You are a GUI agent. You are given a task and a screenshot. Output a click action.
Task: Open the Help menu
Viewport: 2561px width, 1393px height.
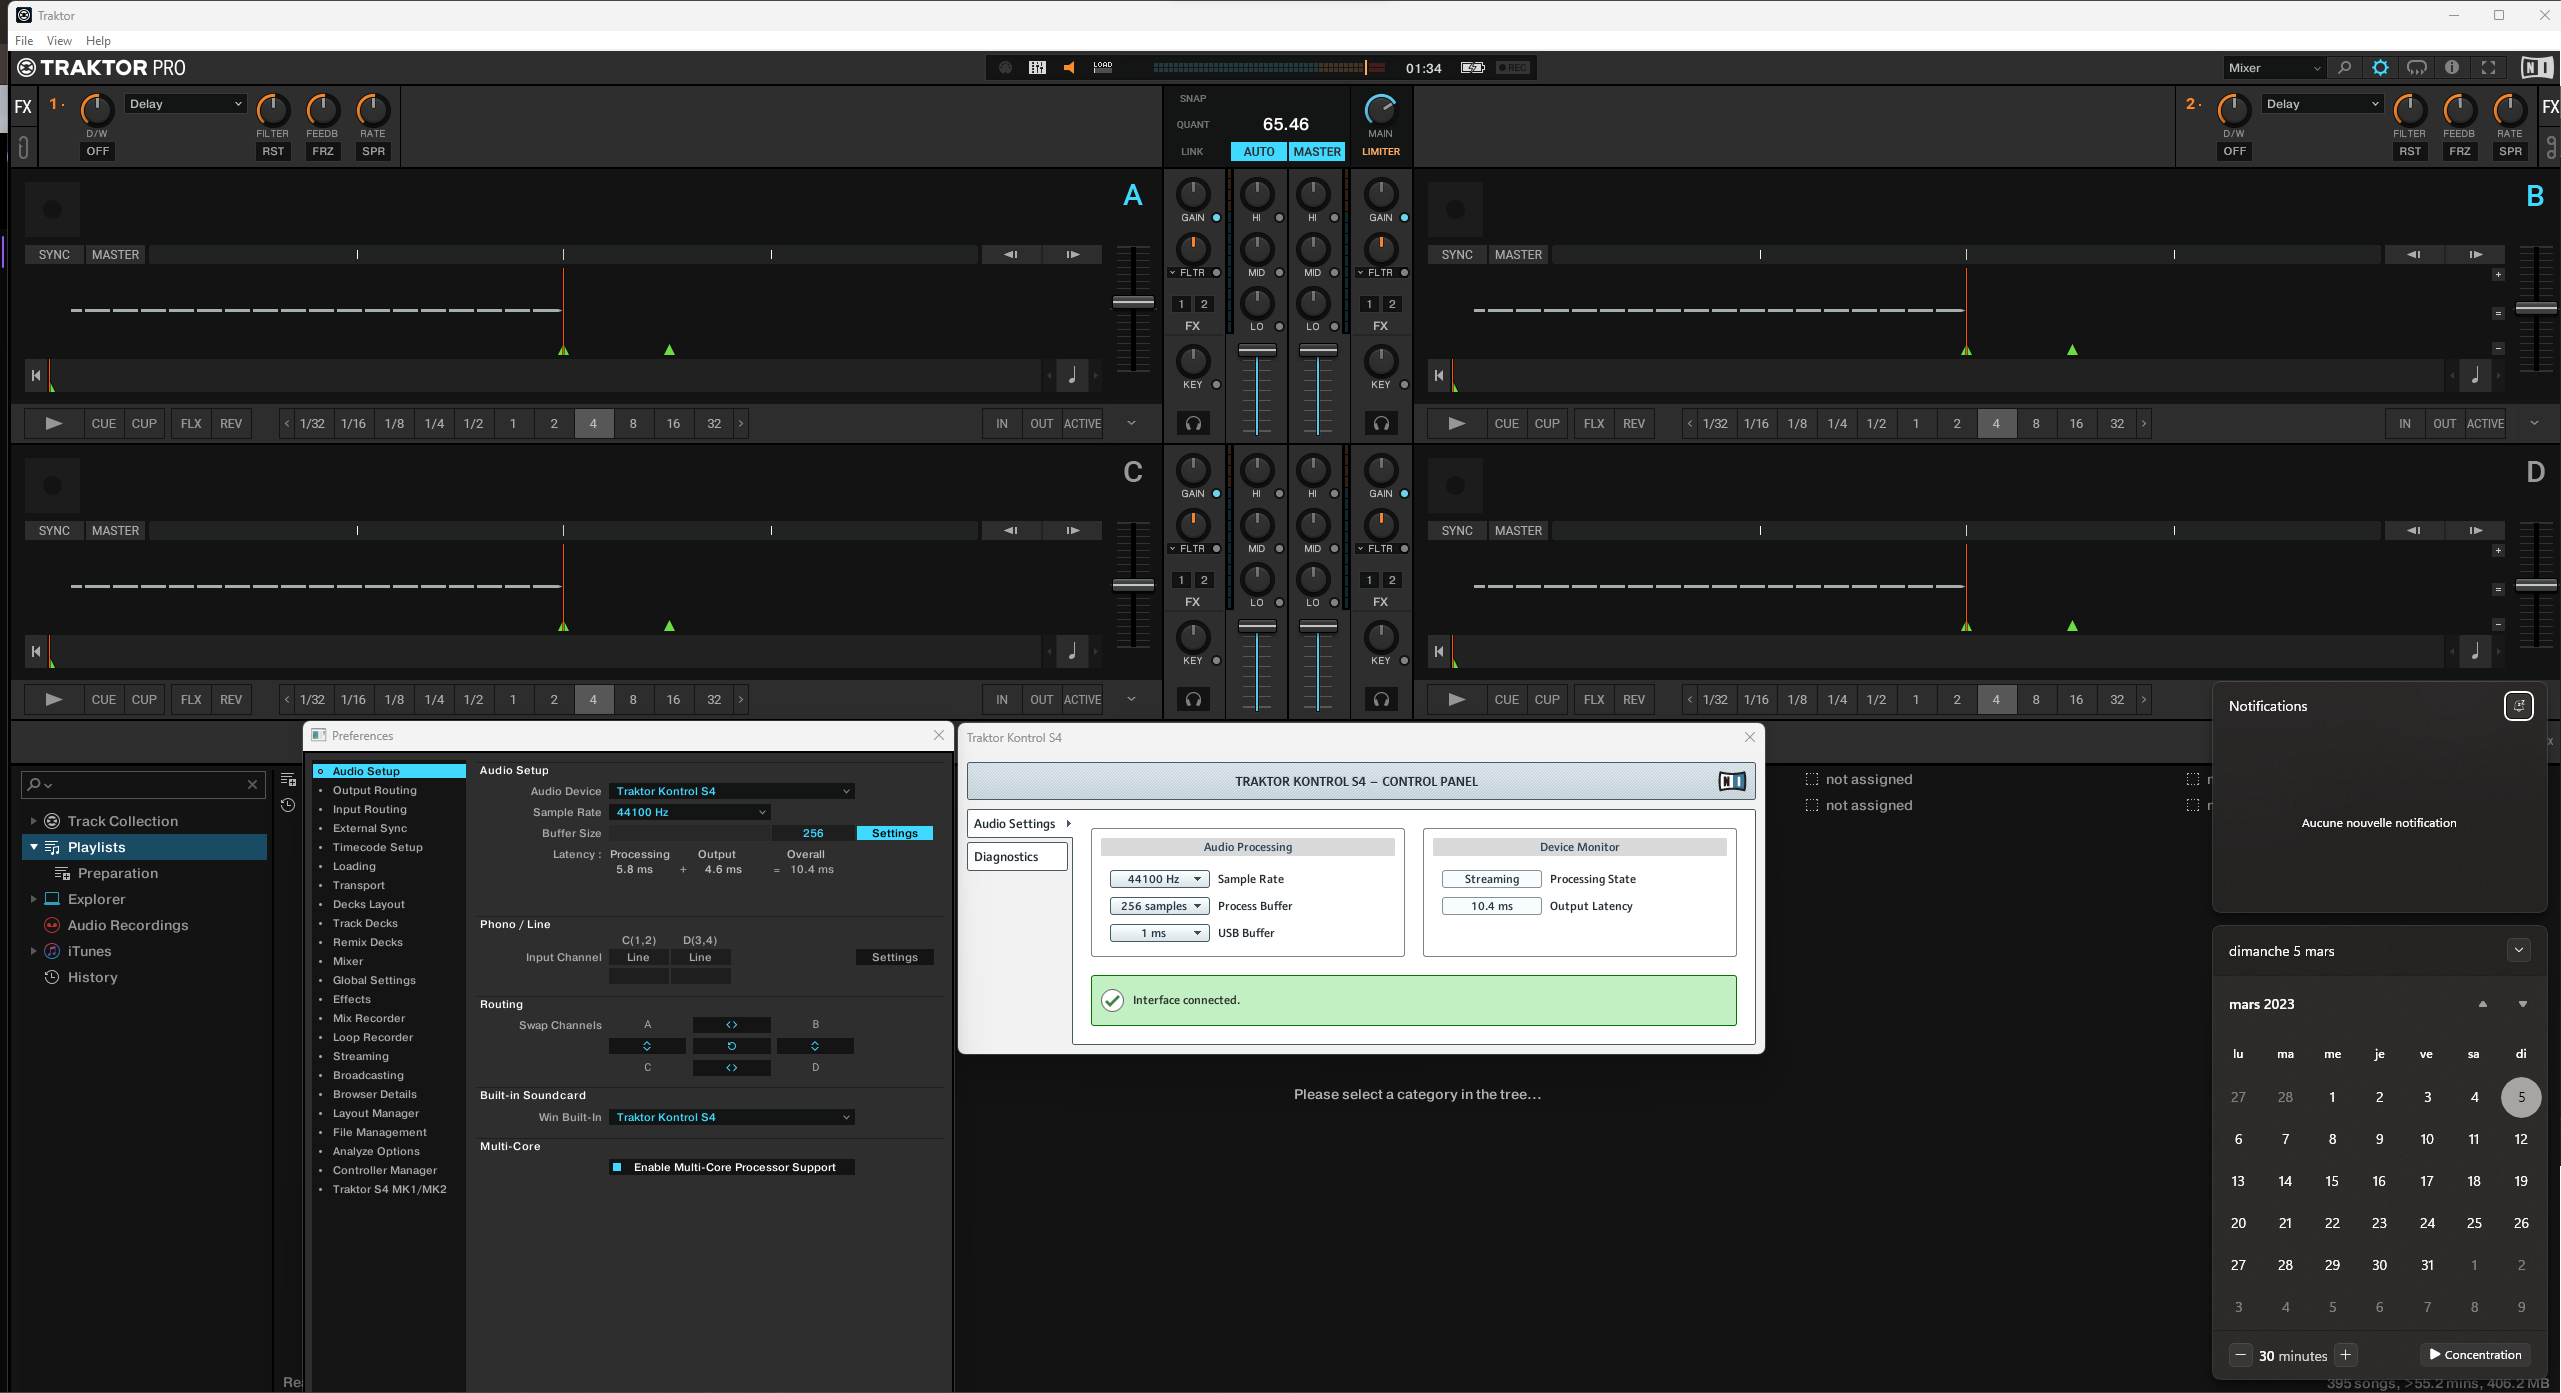[x=98, y=41]
